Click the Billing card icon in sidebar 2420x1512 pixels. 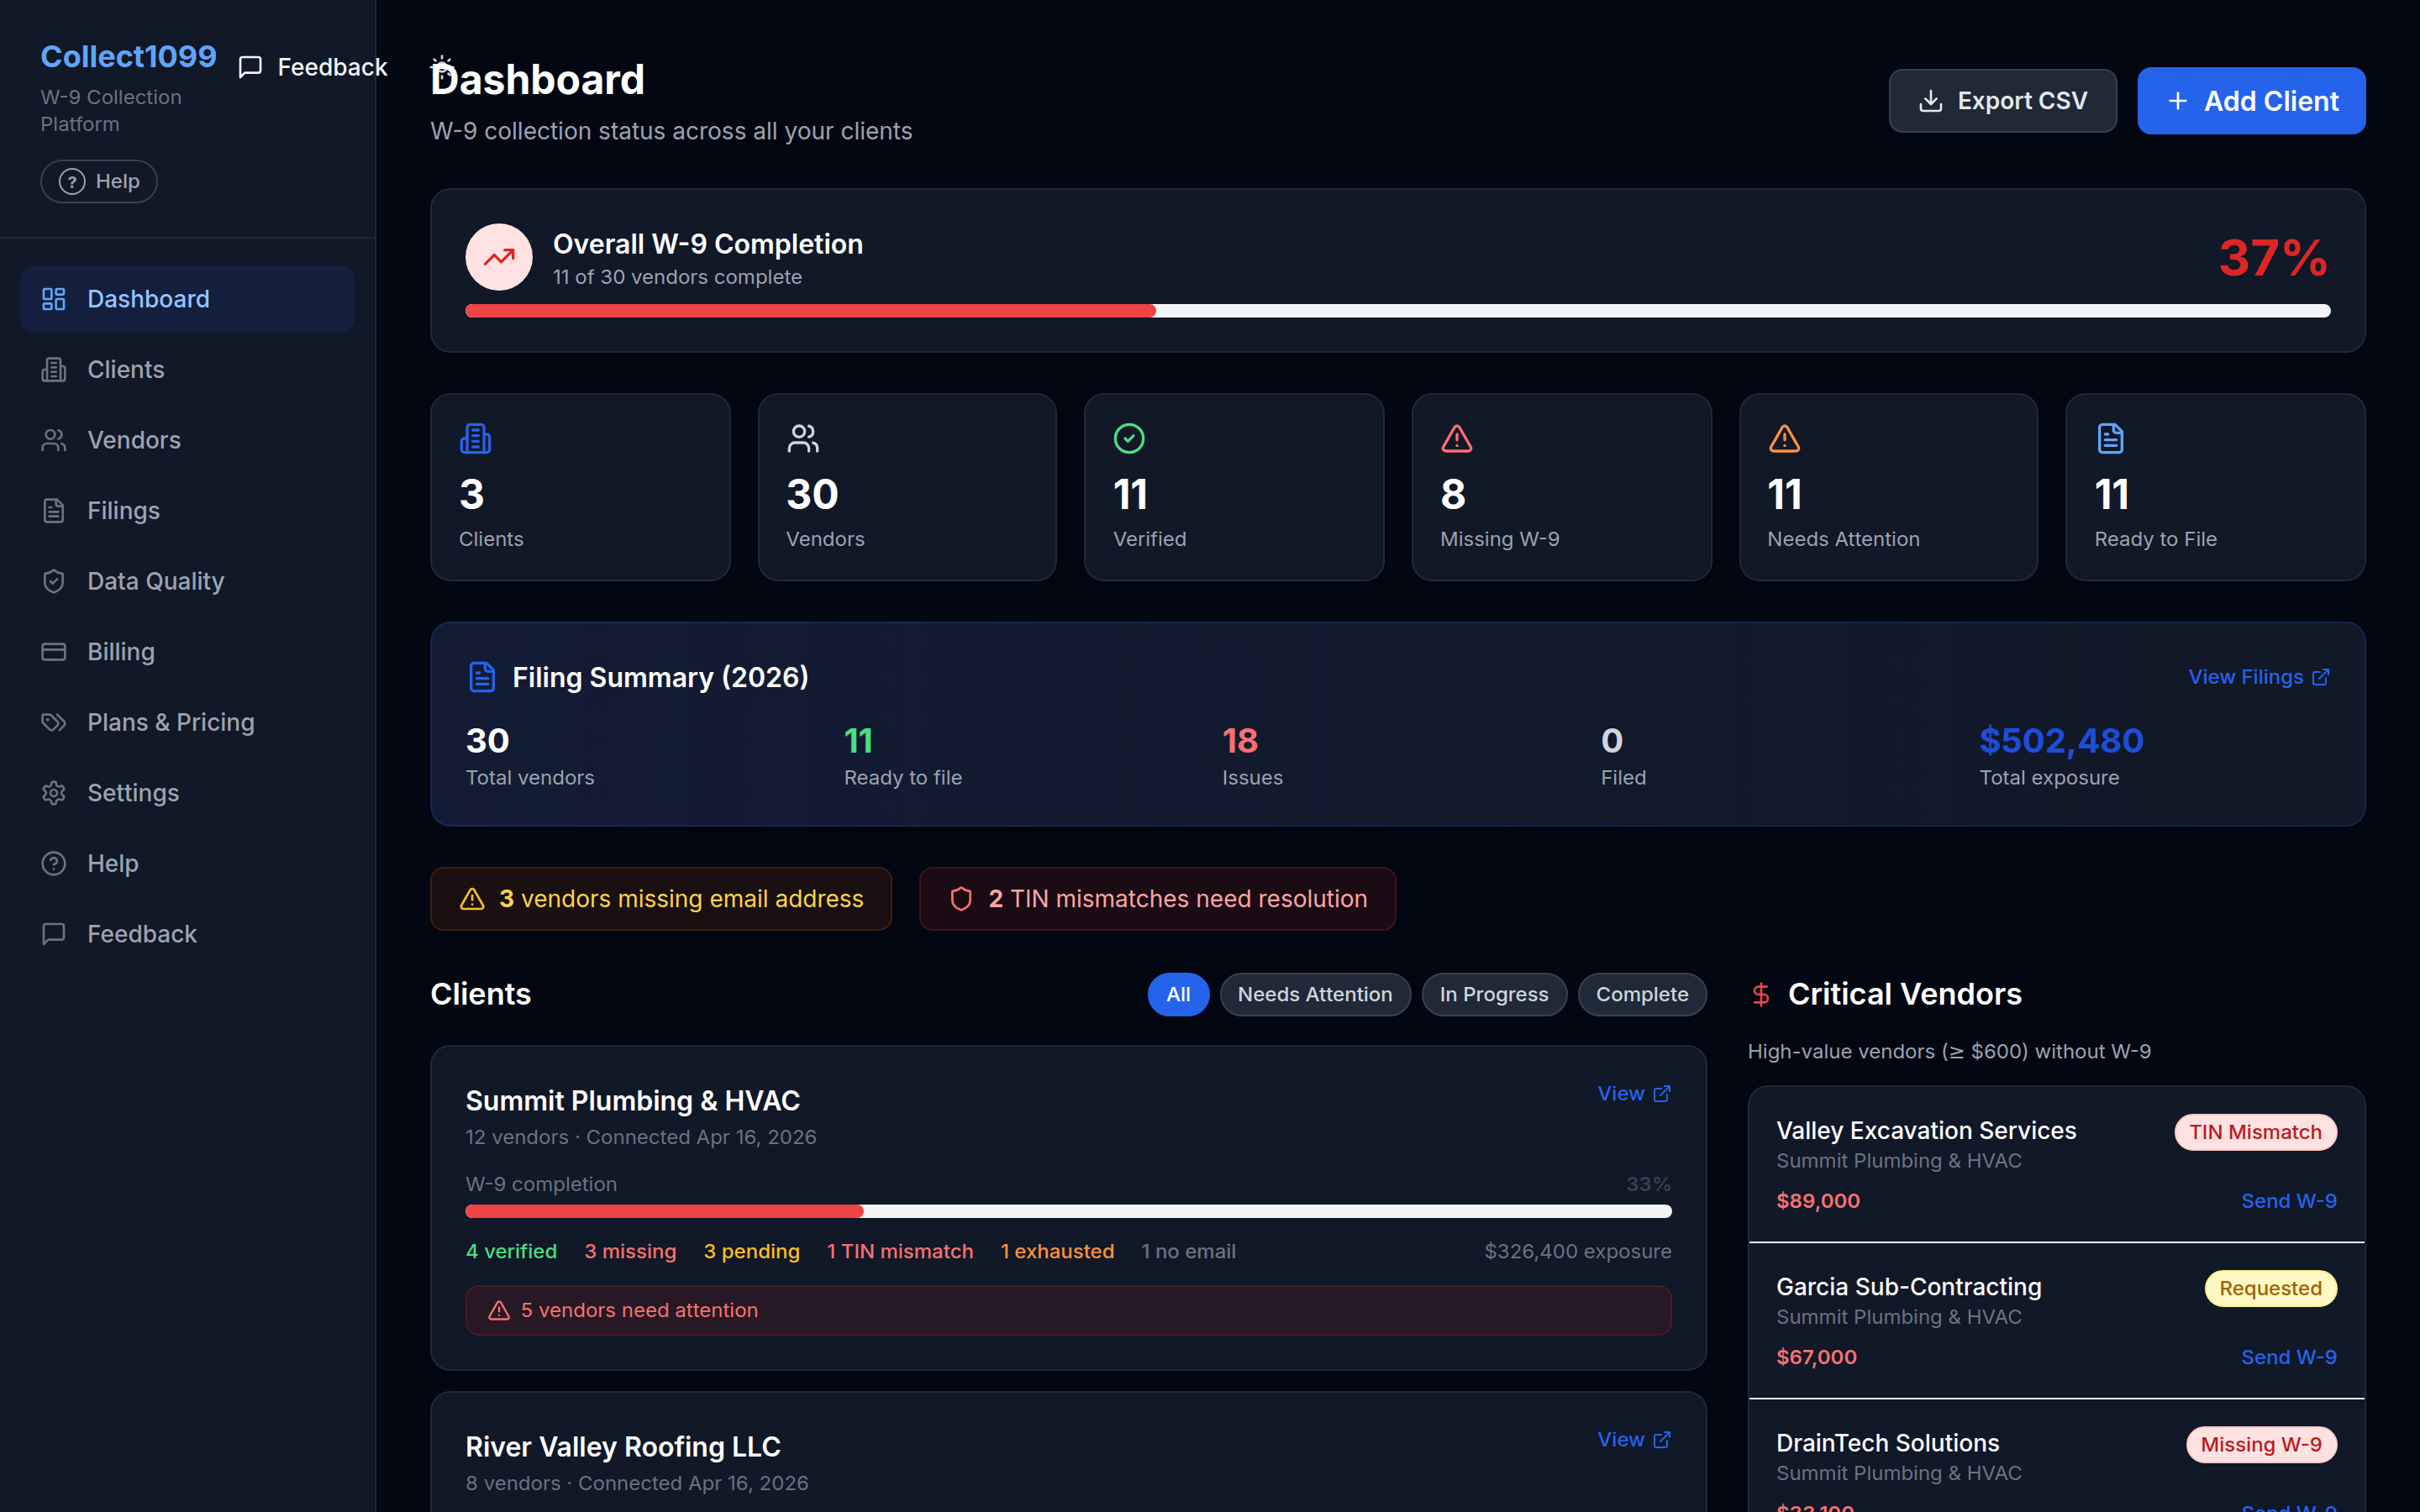(54, 652)
